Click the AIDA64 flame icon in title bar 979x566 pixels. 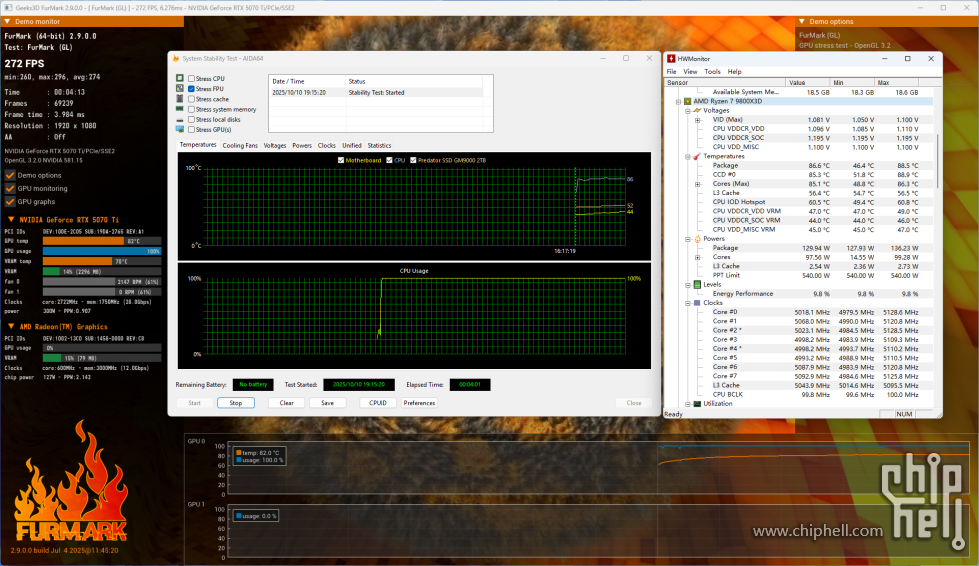point(176,59)
